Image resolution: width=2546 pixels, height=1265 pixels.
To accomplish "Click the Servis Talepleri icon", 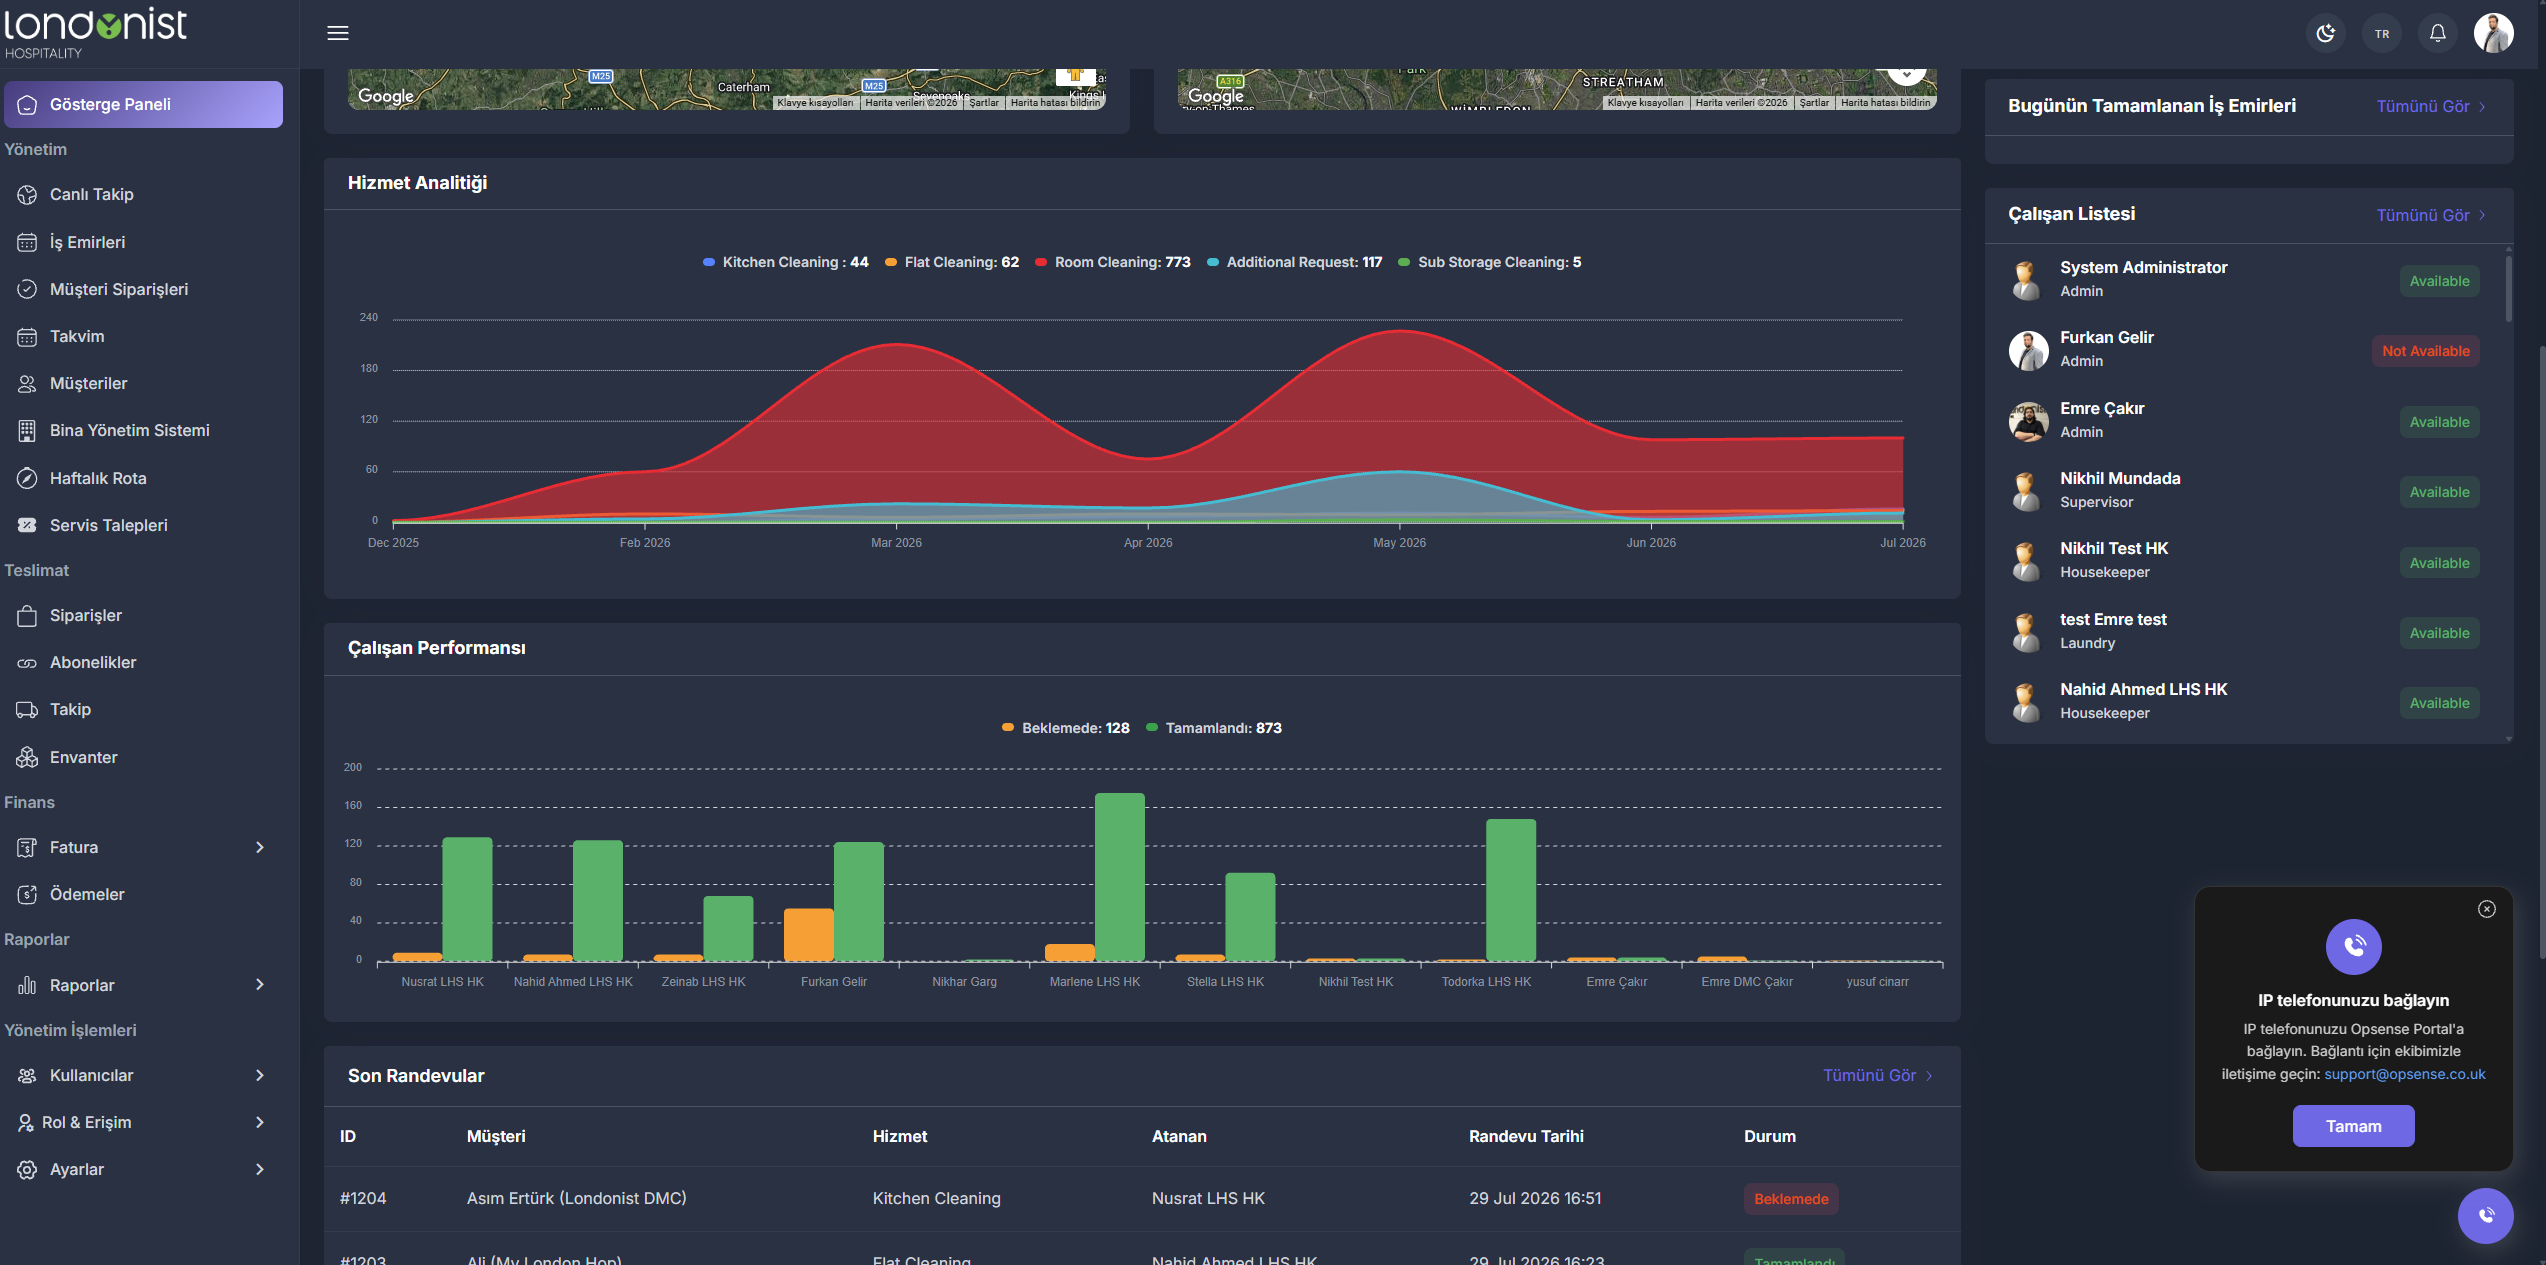I will [x=27, y=525].
